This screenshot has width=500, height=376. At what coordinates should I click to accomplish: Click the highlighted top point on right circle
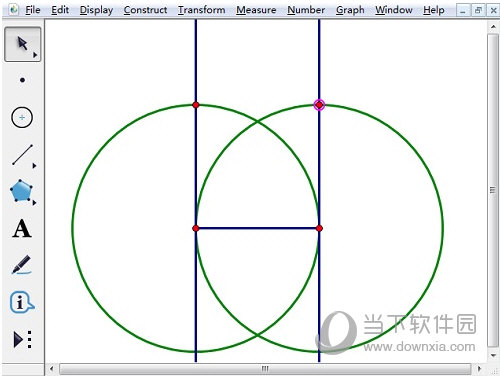(319, 105)
